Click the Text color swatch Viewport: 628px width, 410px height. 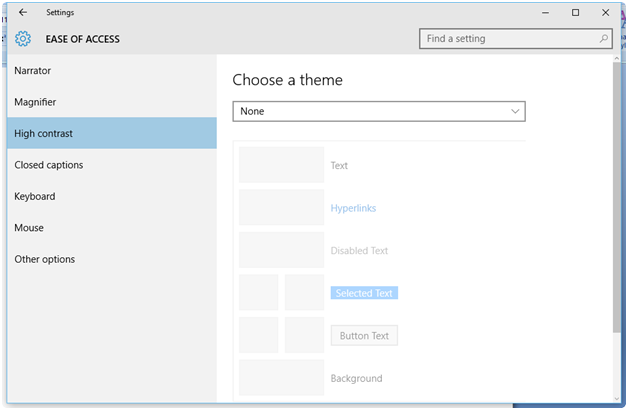click(281, 165)
